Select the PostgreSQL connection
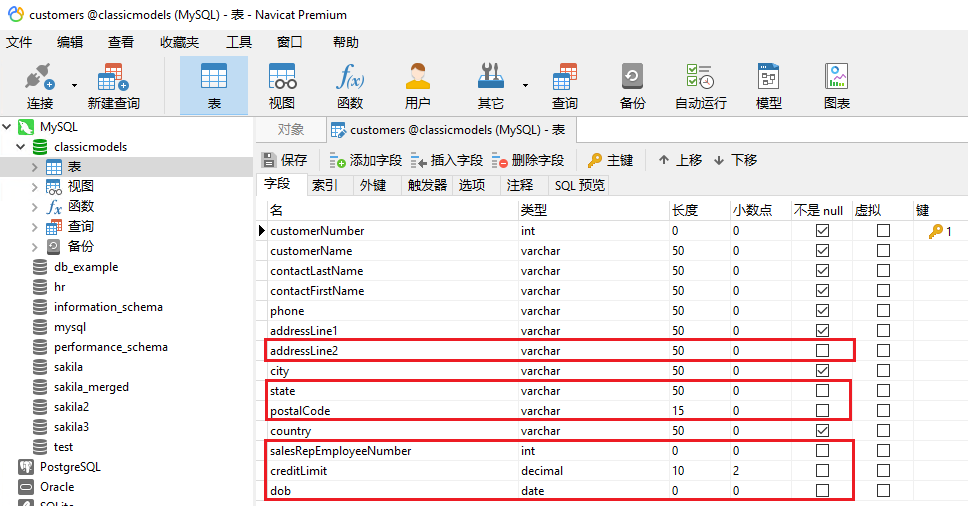 [x=70, y=467]
